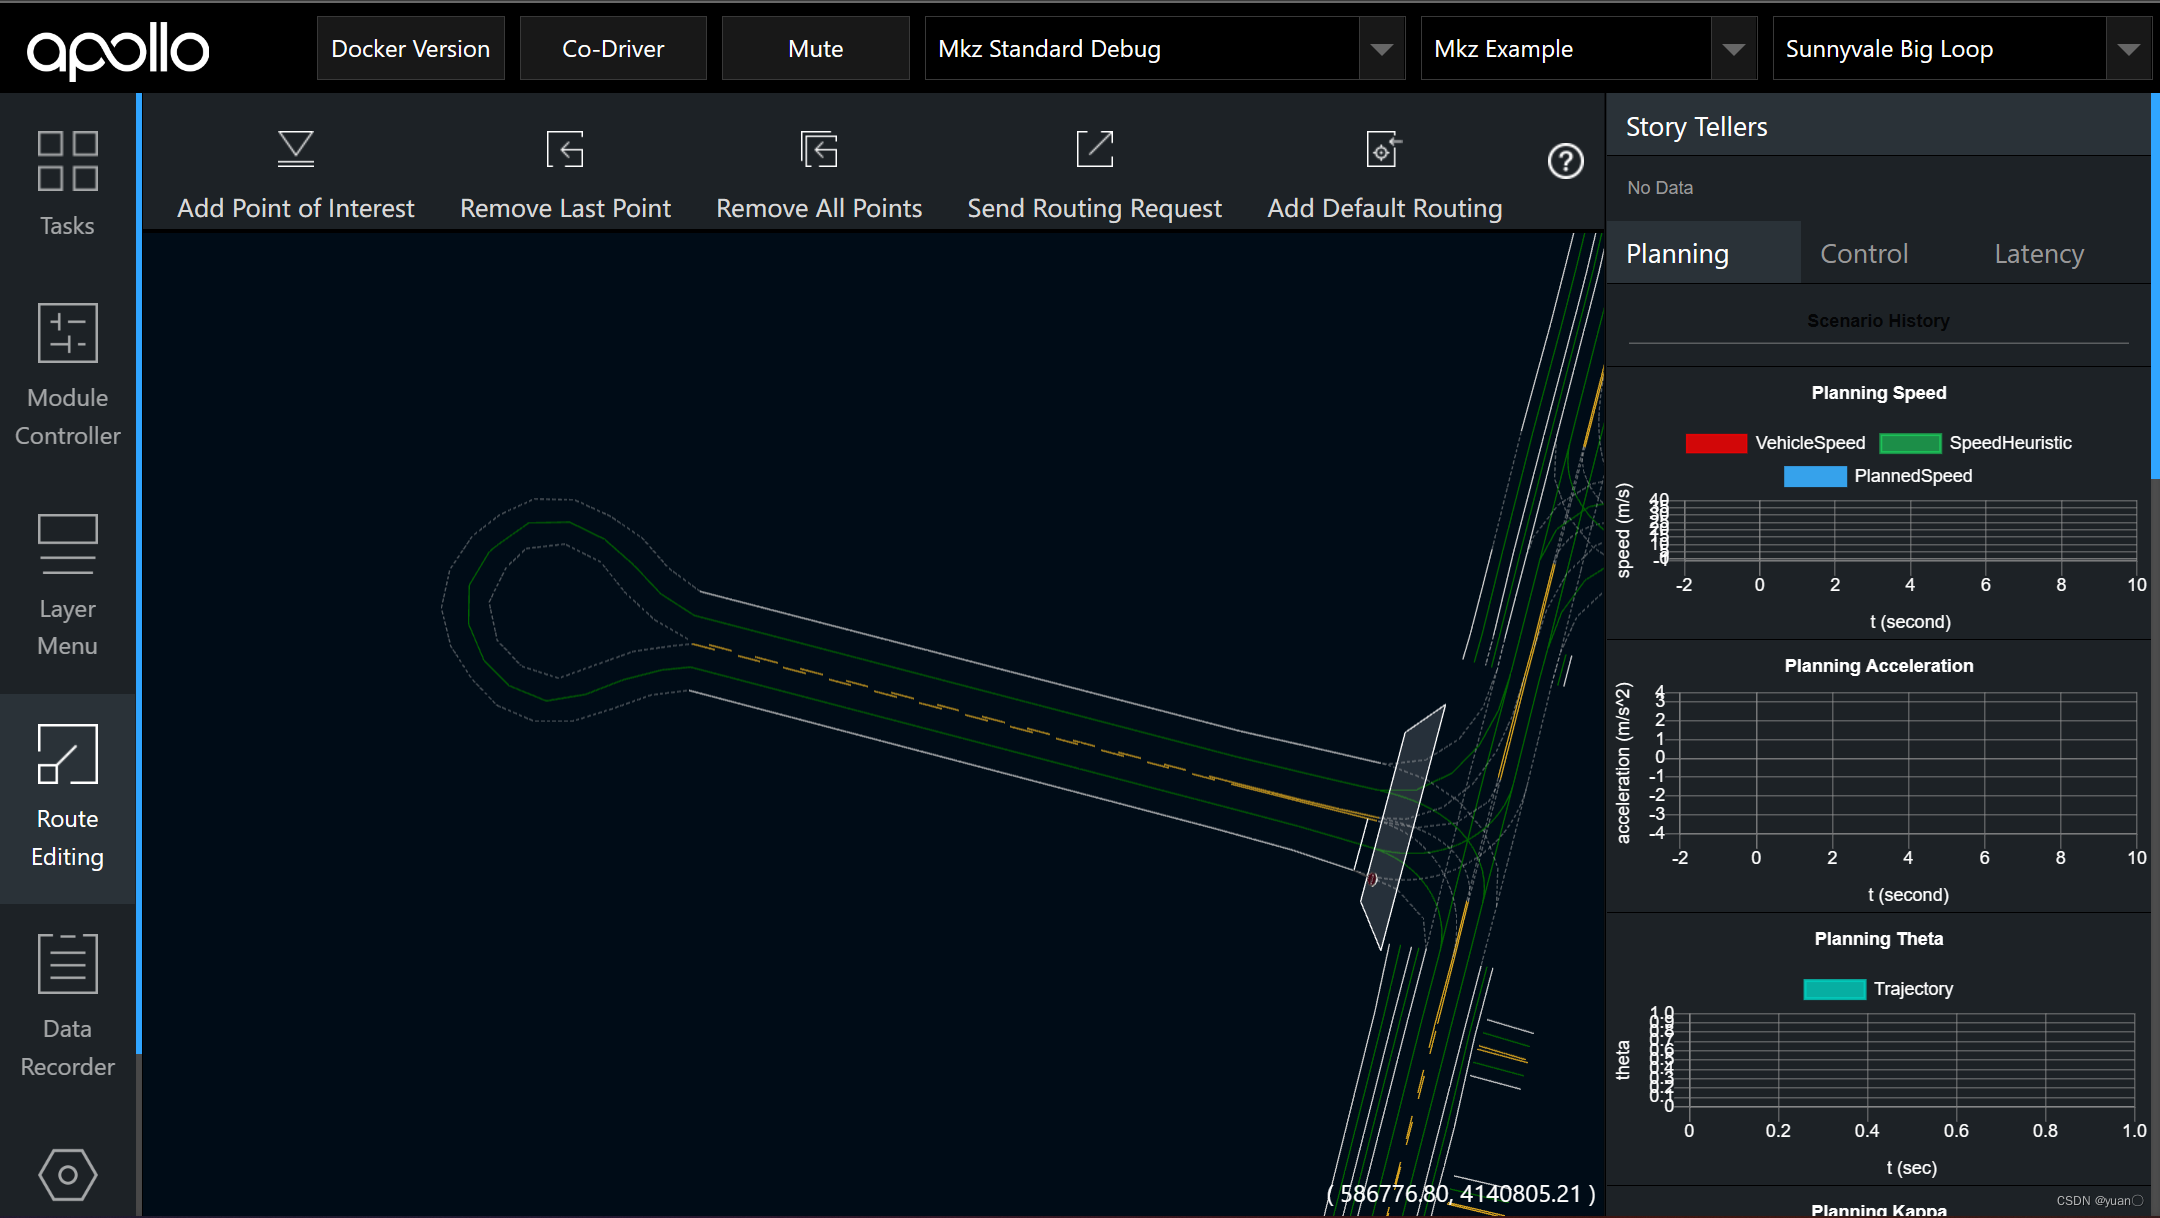Click the Apollo logo
This screenshot has width=2160, height=1218.
[x=118, y=51]
